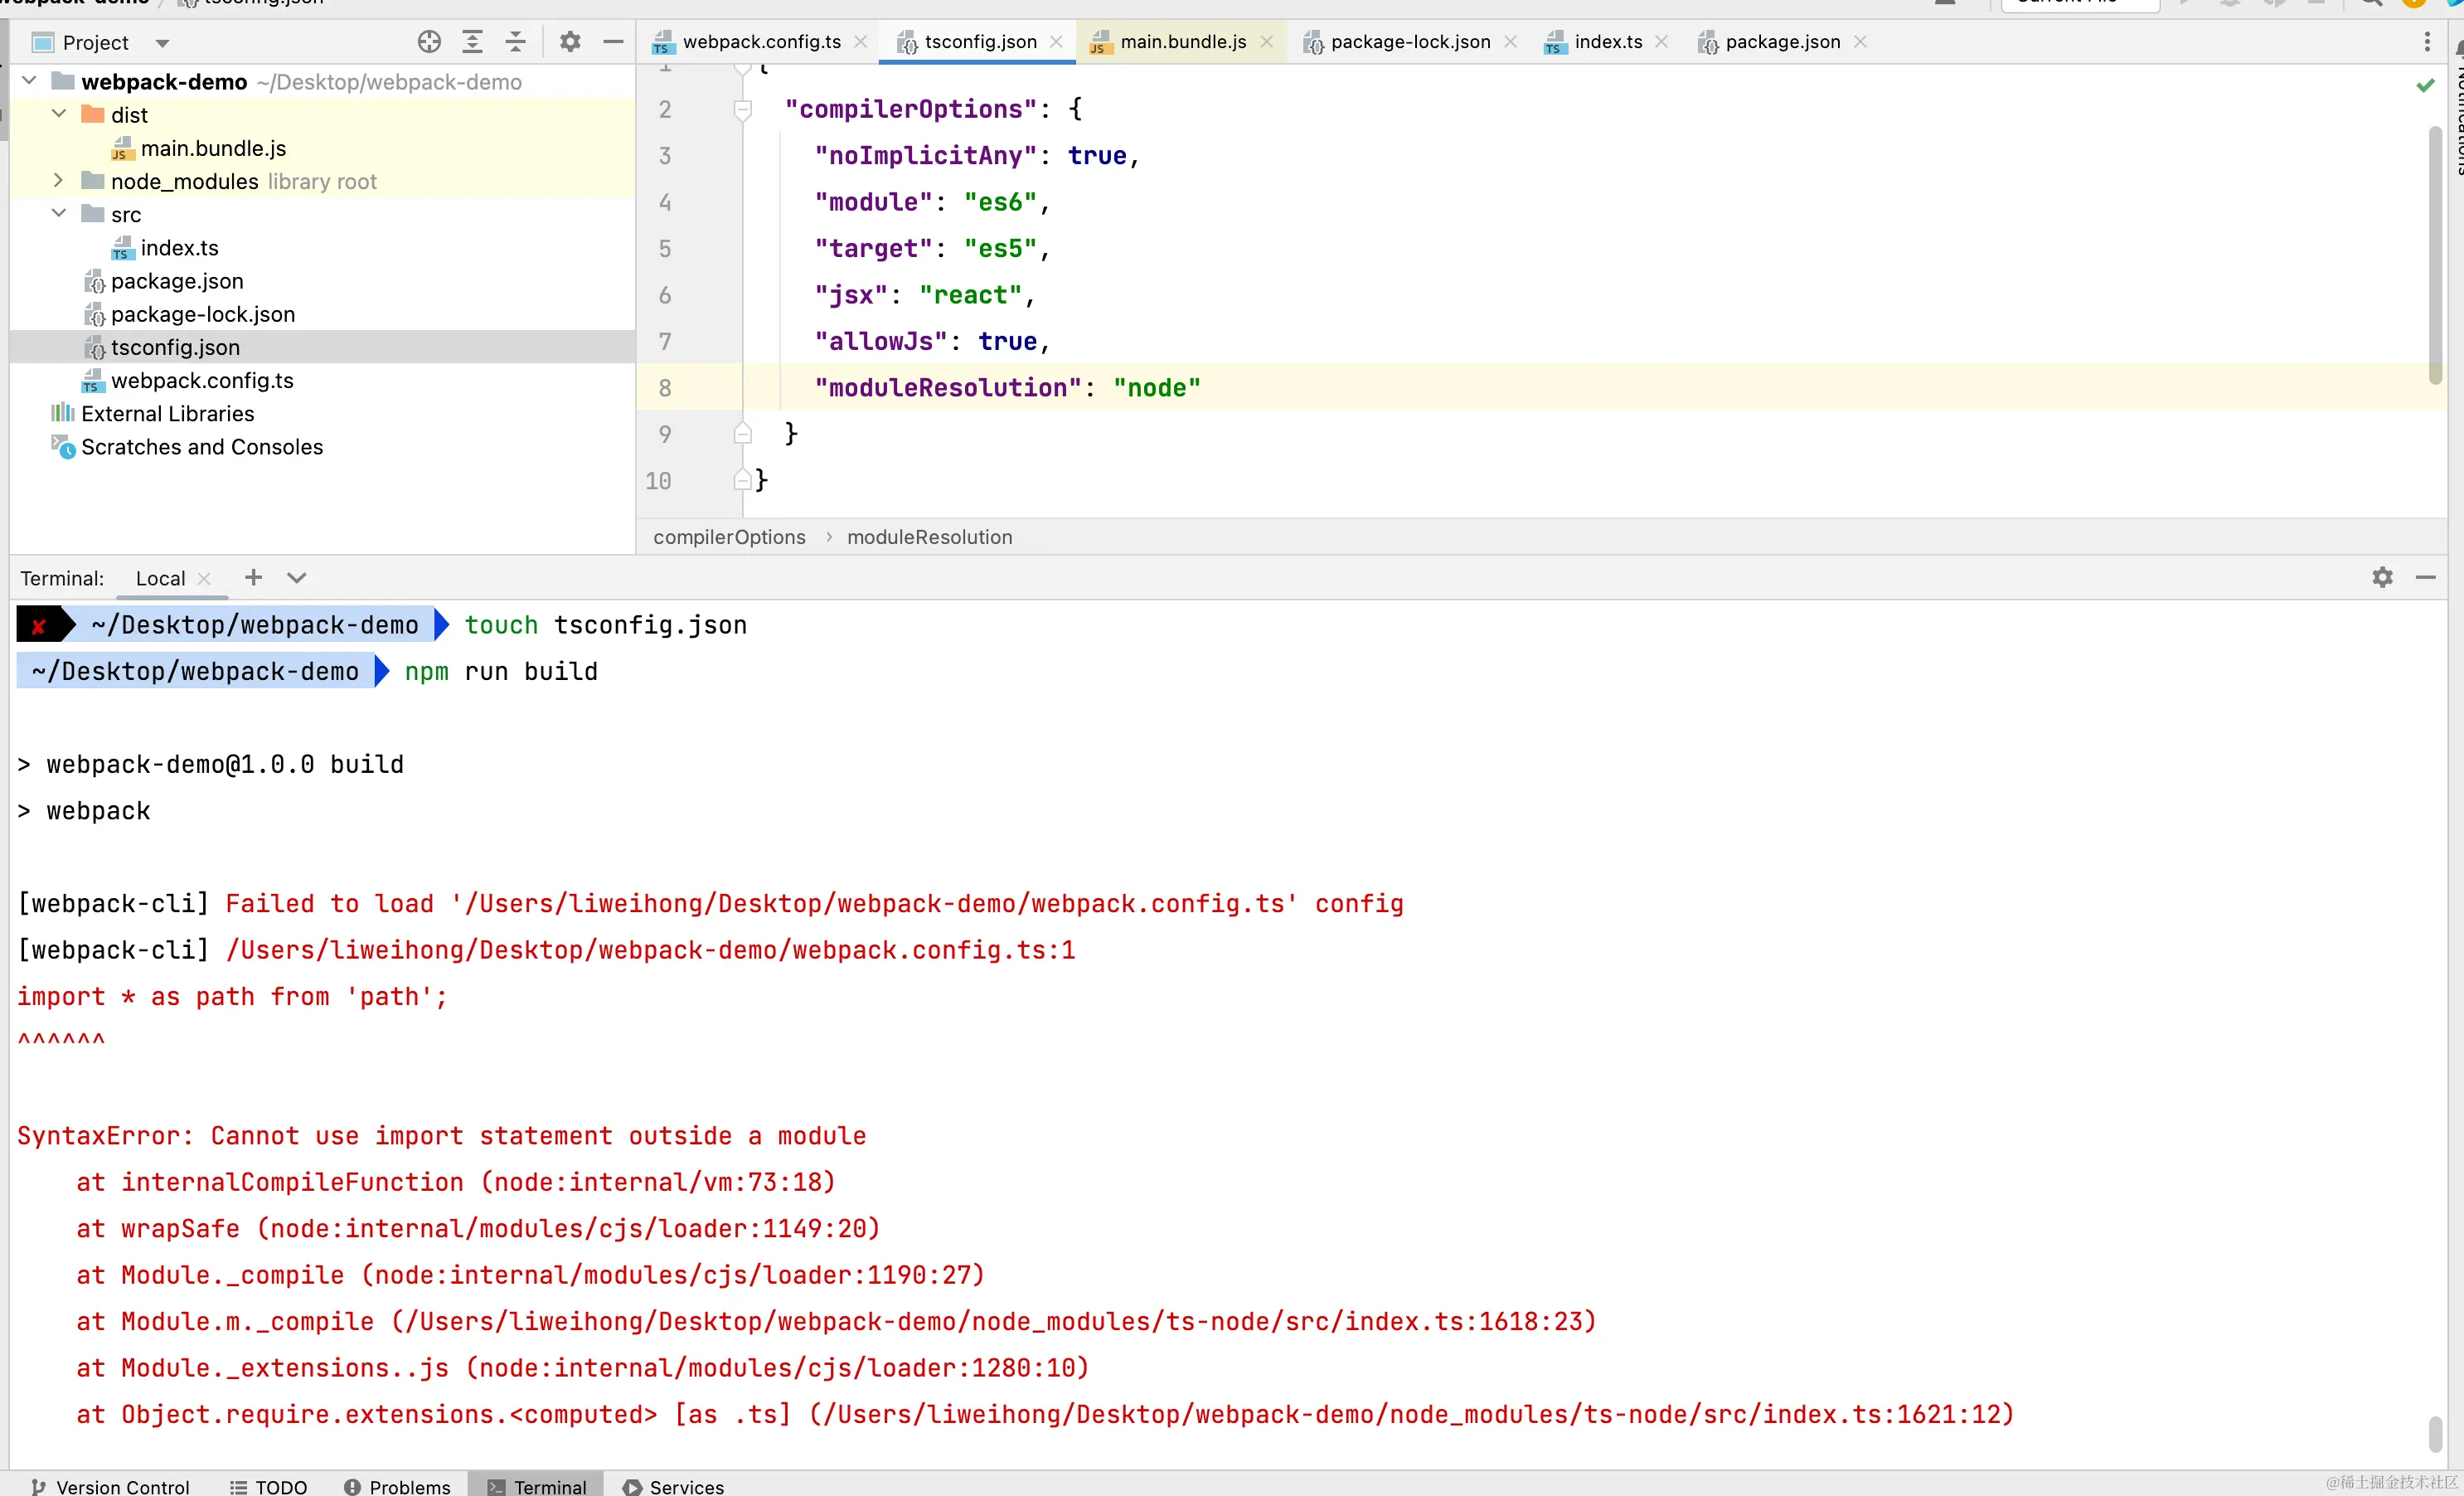Click the Collapse All icon in Project panel
Screen dimensions: 2464x1496
(515, 42)
